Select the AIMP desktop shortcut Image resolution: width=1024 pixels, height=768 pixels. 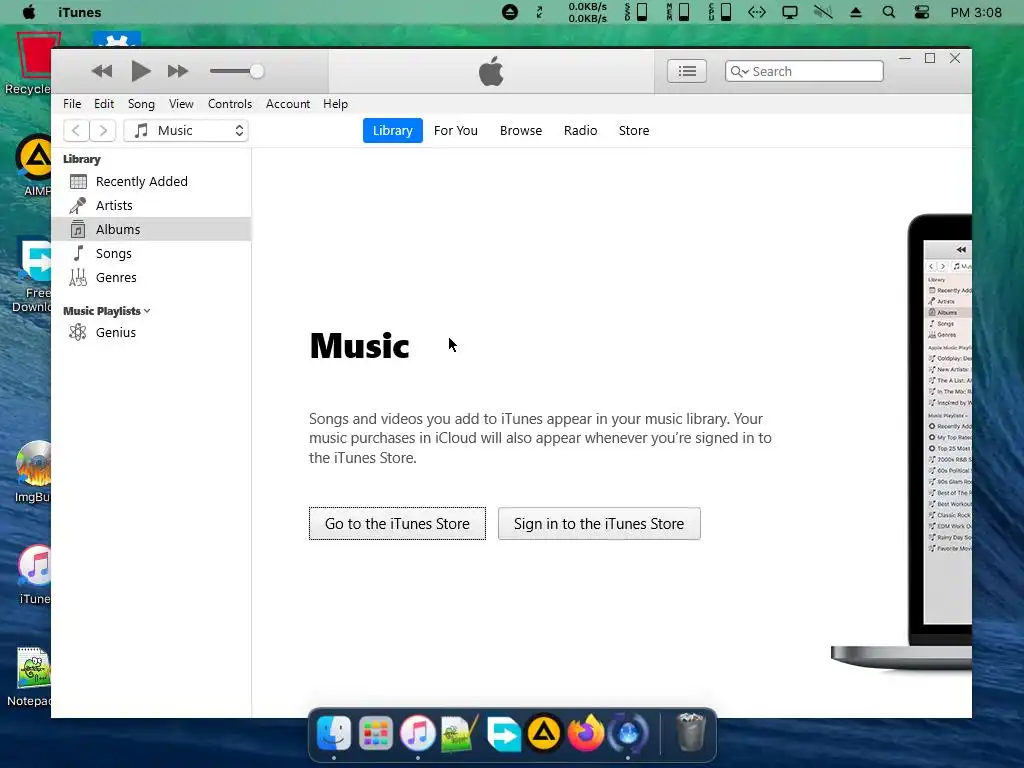pyautogui.click(x=33, y=165)
